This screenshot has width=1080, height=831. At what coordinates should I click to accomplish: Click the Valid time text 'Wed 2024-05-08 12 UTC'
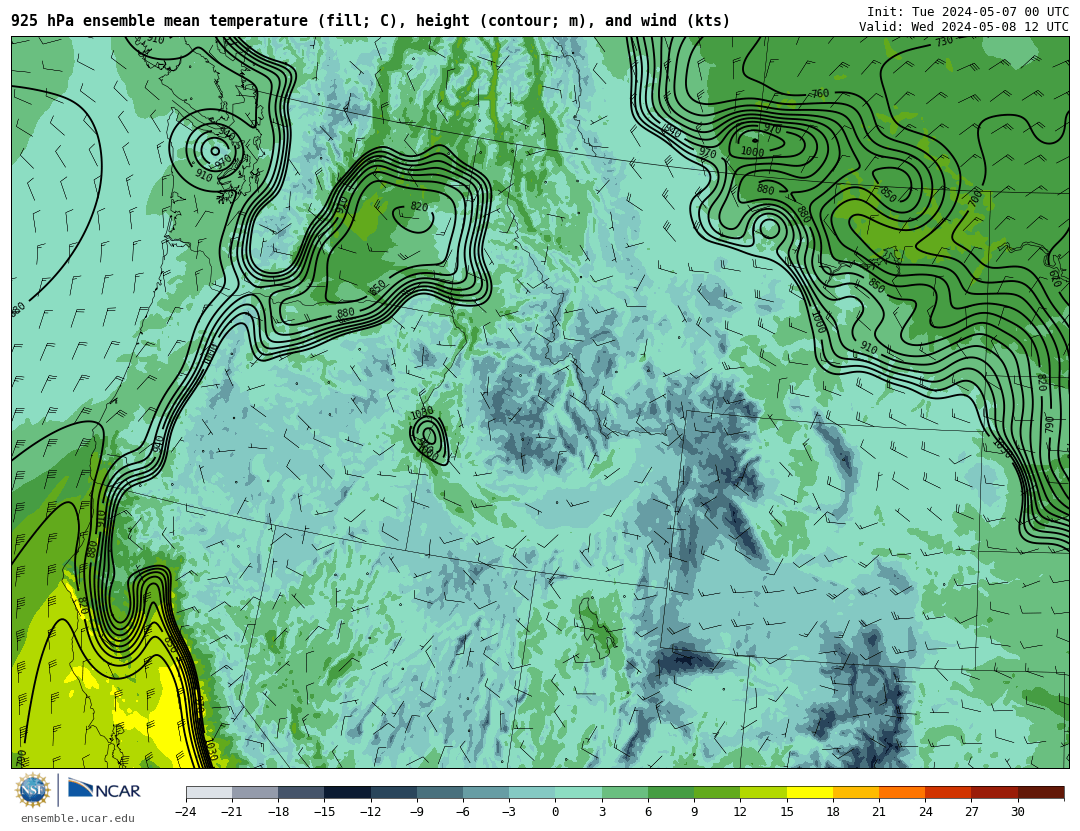coord(990,27)
